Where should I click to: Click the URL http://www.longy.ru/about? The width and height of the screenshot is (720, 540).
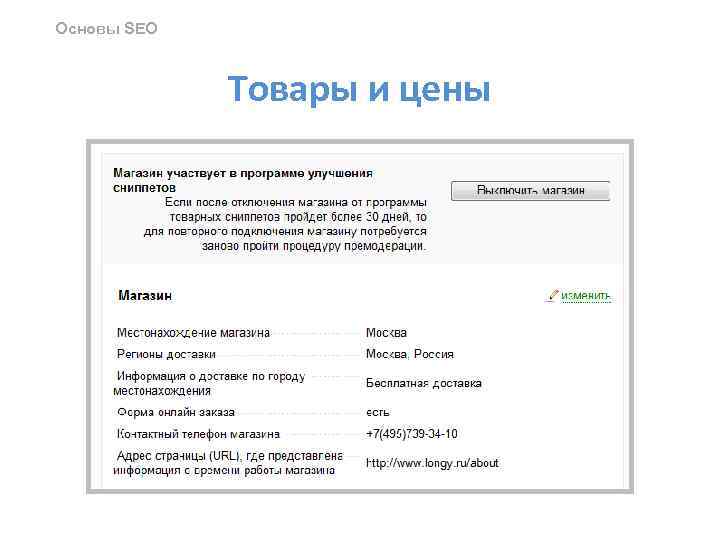click(432, 463)
